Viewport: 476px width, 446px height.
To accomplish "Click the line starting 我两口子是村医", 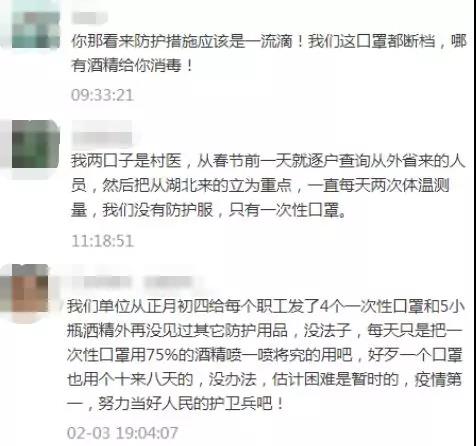I will click(x=268, y=161).
